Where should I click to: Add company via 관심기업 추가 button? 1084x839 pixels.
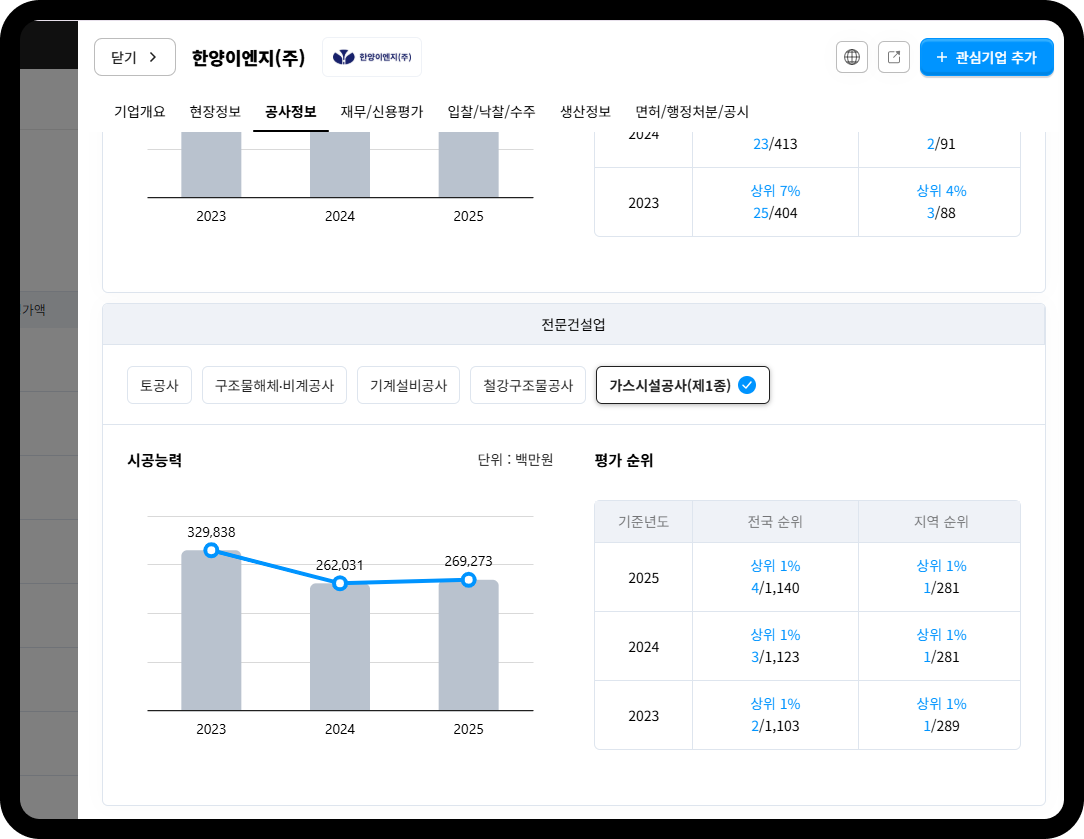987,57
